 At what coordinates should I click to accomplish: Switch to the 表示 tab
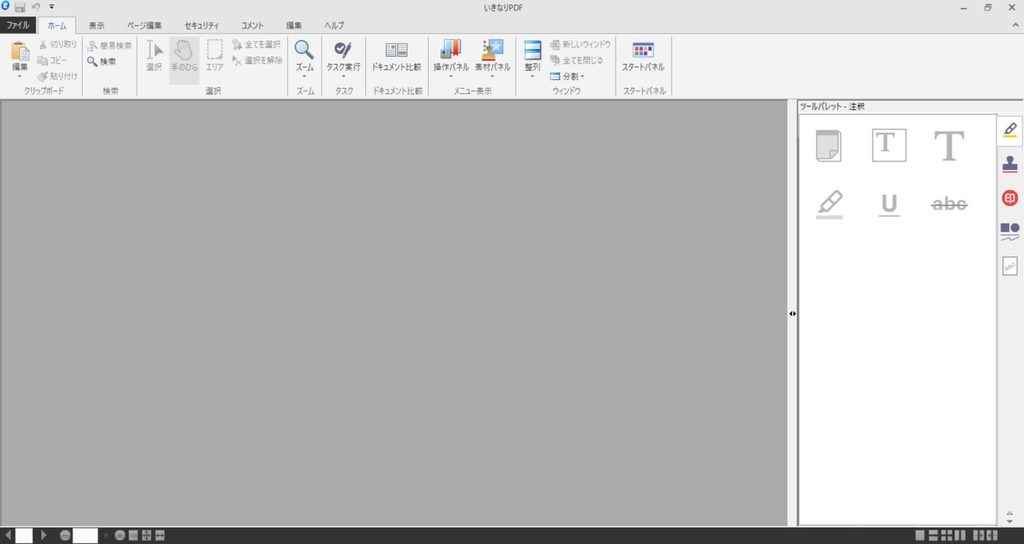[x=96, y=25]
